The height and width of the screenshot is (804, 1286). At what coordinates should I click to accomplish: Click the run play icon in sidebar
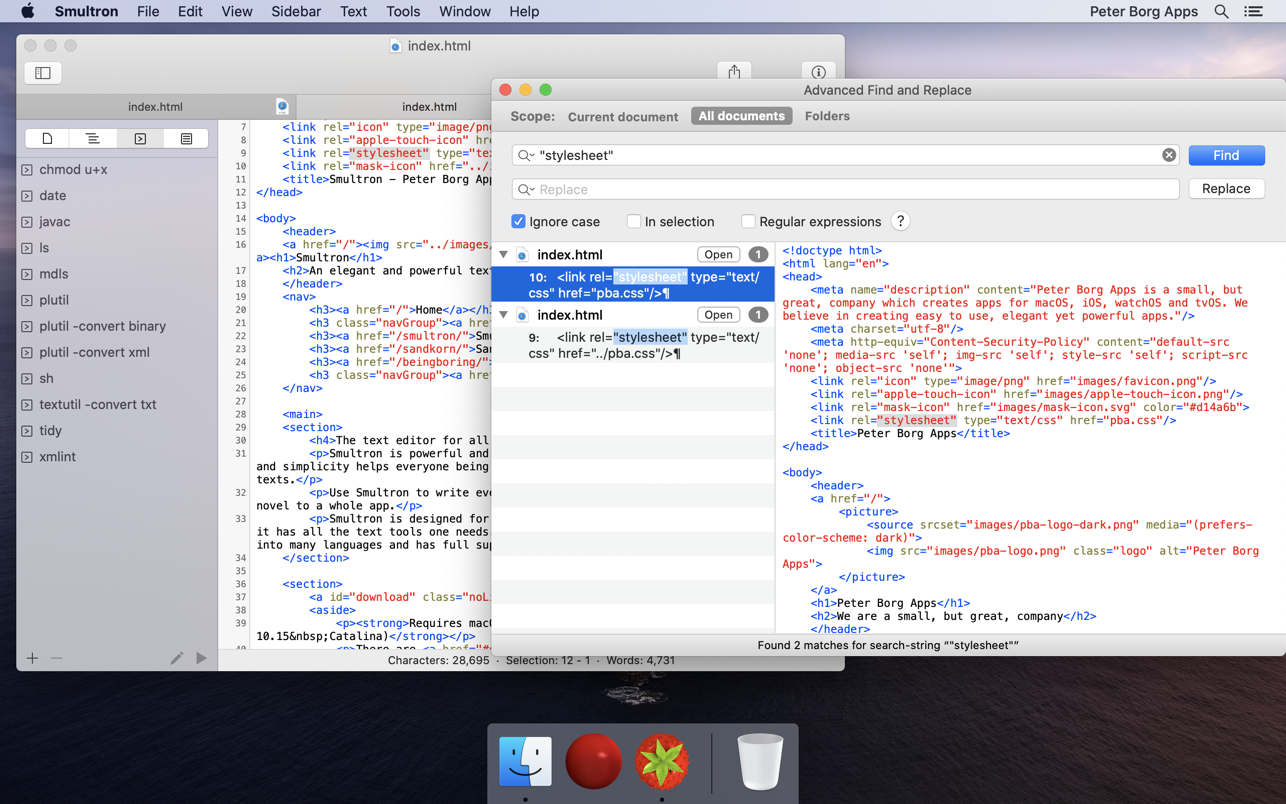click(201, 658)
